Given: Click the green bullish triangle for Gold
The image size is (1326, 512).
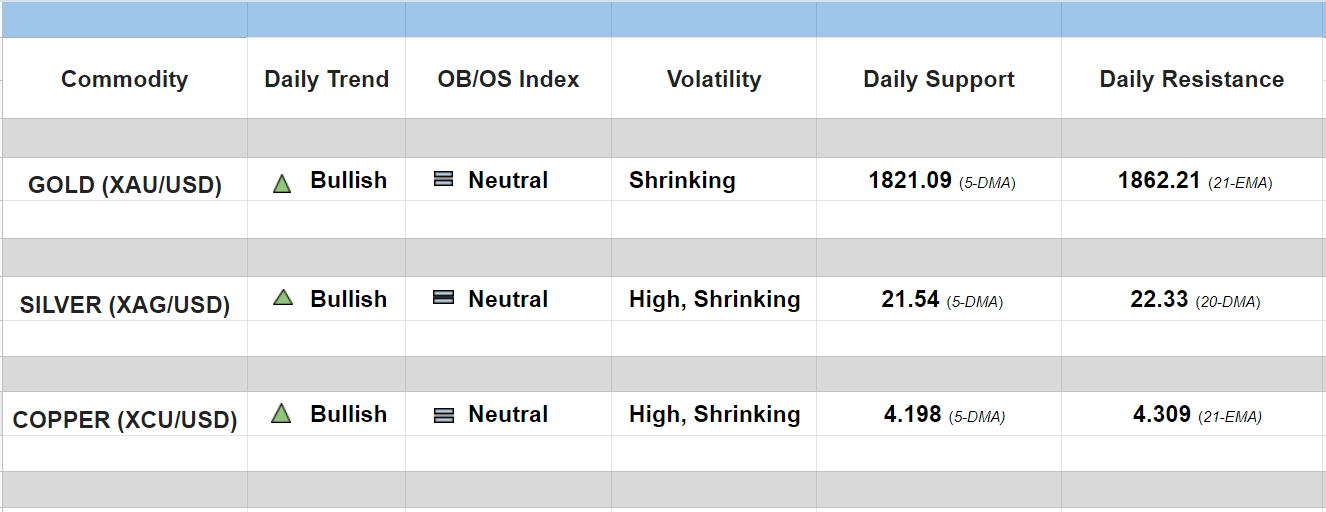Looking at the screenshot, I should 282,183.
